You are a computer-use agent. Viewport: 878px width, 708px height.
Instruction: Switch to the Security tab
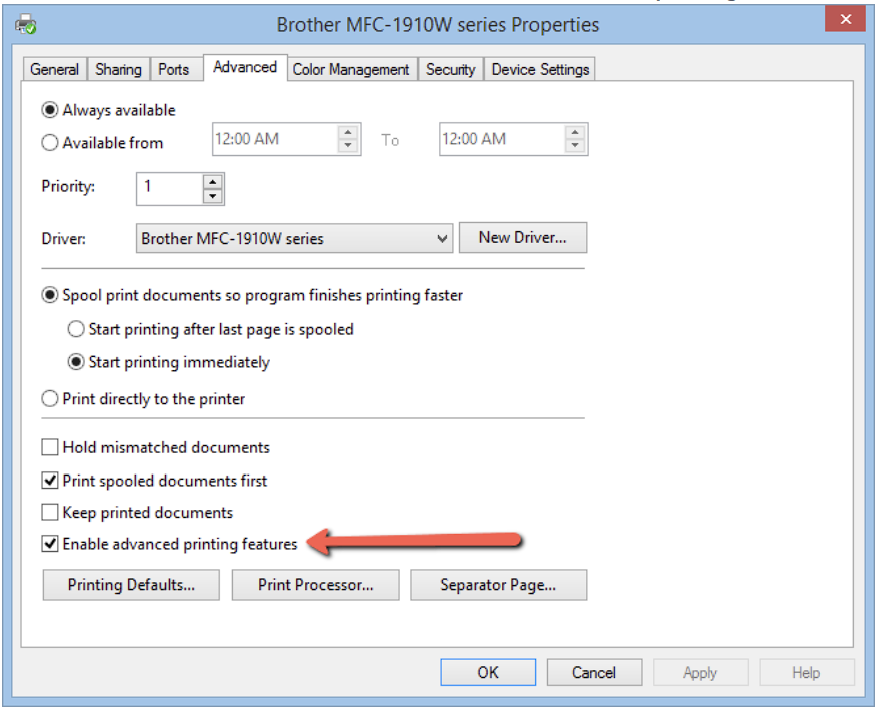point(450,69)
